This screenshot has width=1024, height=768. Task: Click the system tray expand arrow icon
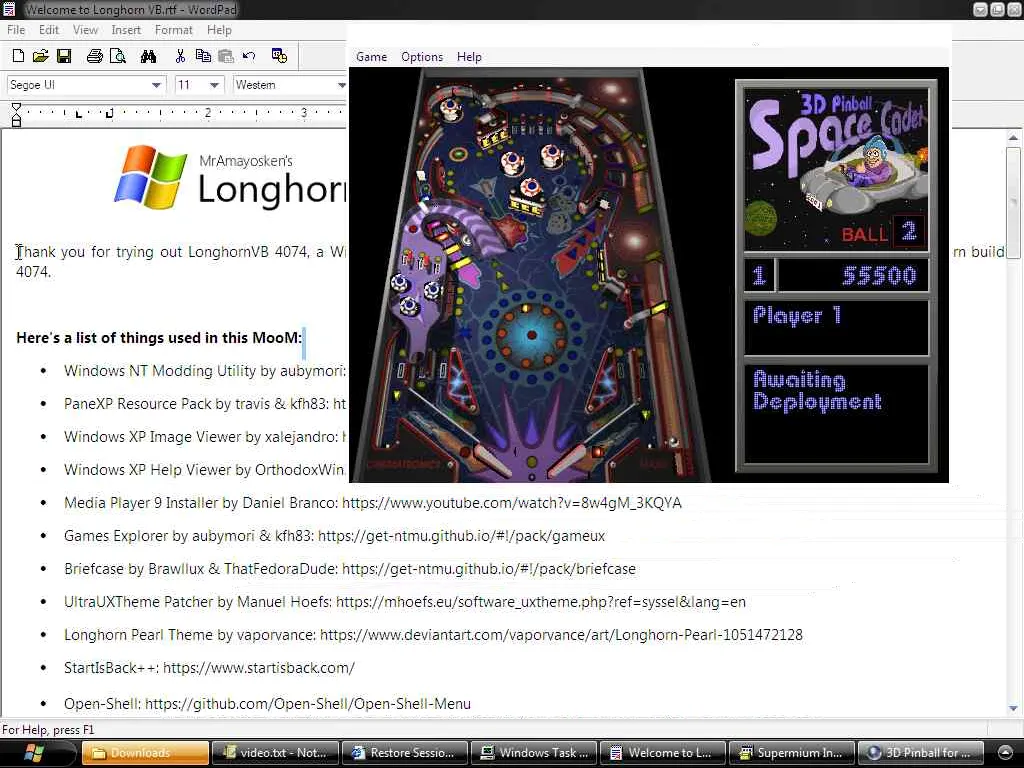pos(1005,752)
